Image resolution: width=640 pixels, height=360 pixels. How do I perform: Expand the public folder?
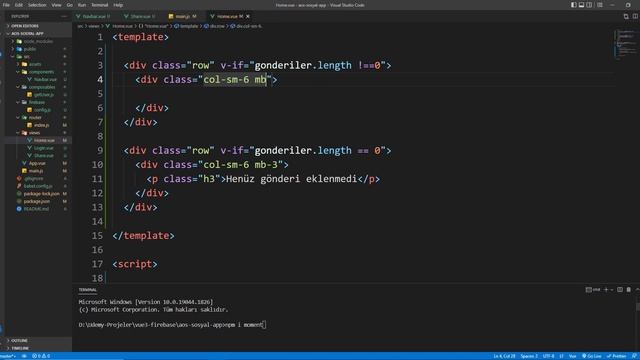point(30,49)
